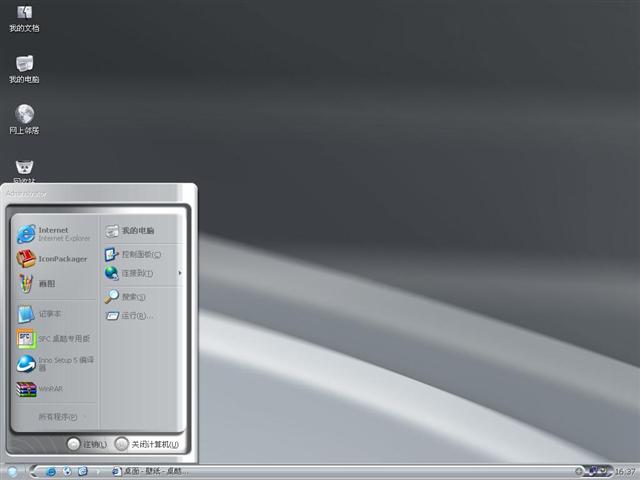Click the Start orb on the taskbar
This screenshot has width=640, height=480.
point(12,471)
